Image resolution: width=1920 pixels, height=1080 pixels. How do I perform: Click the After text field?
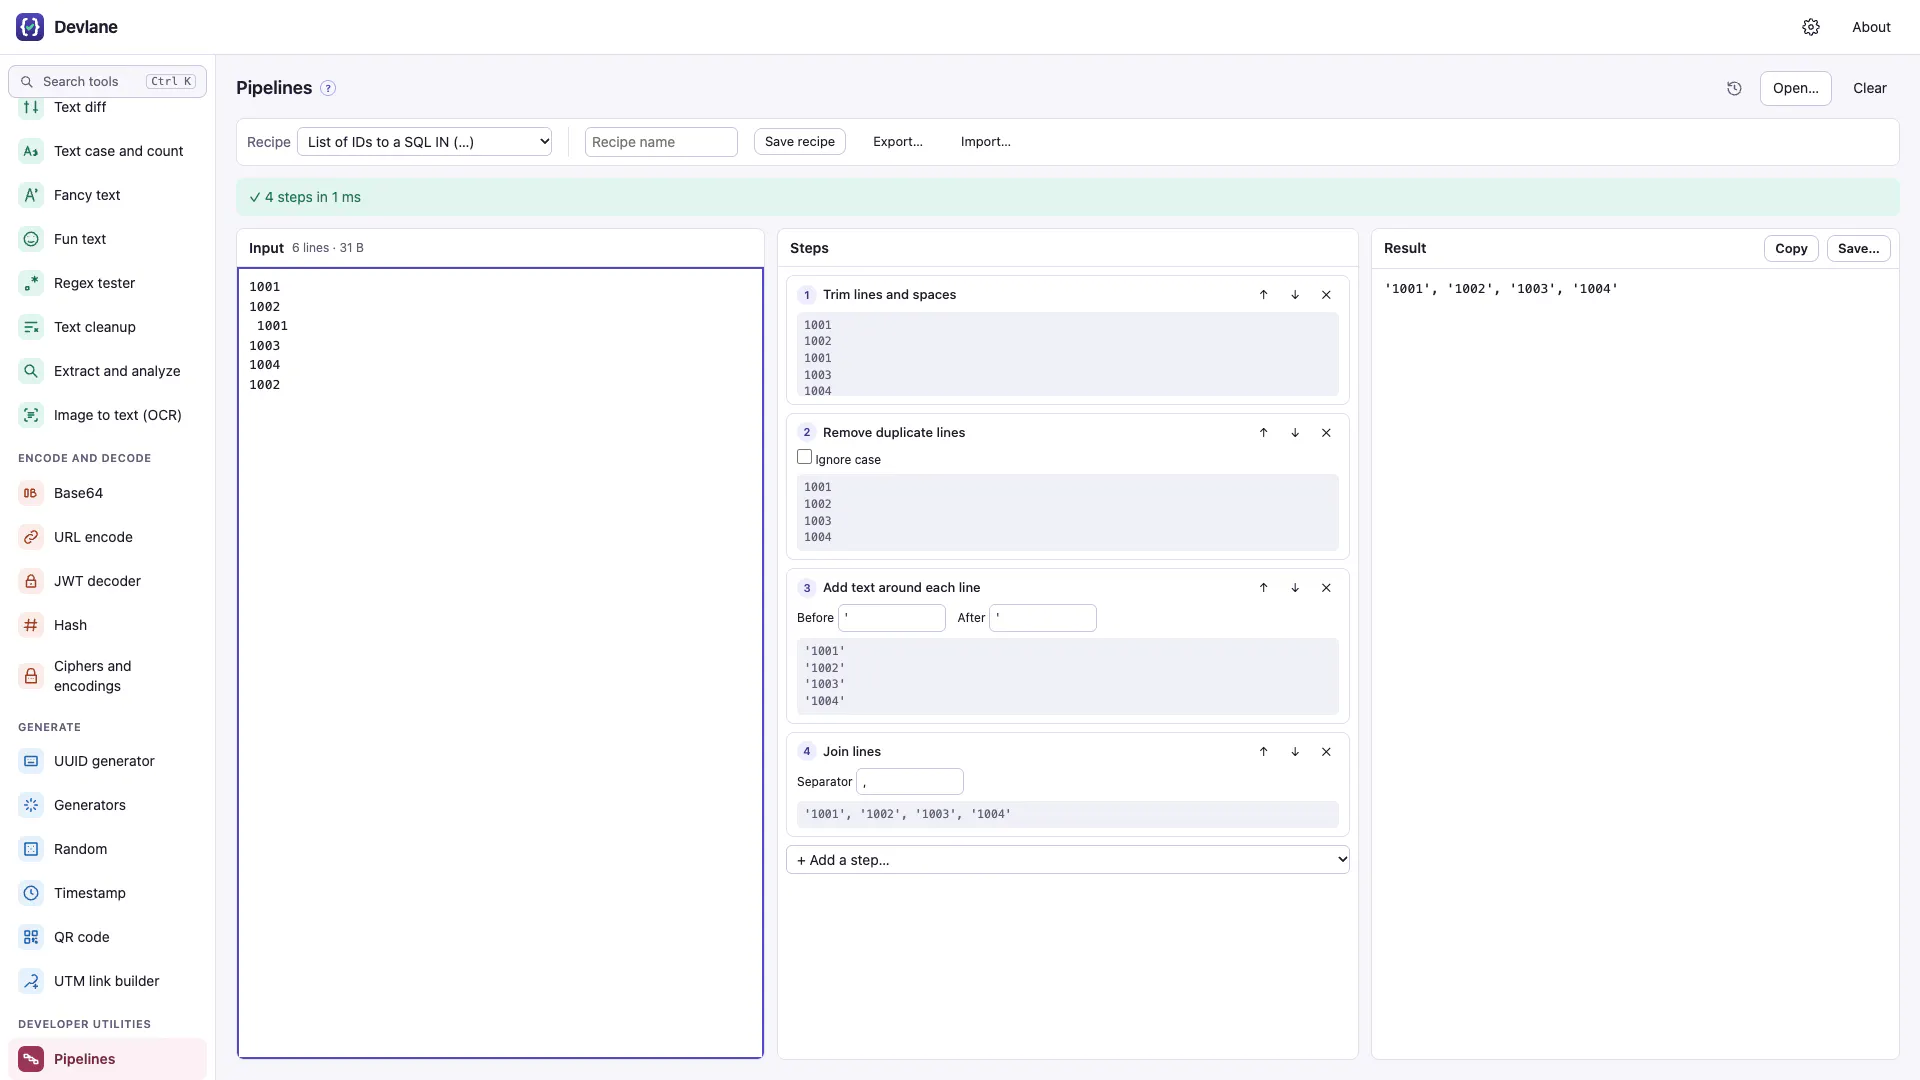point(1043,618)
